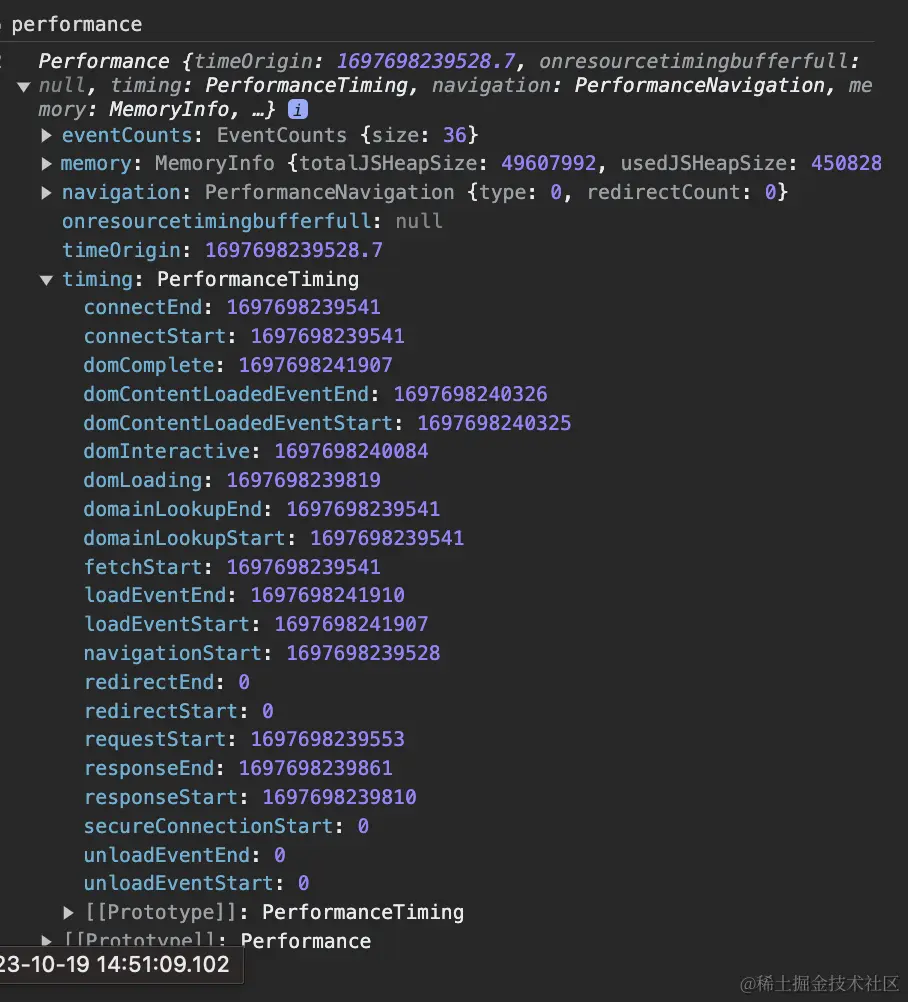The image size is (908, 1002).
Task: Collapse the top-level Performance object arrow
Action: (24, 86)
